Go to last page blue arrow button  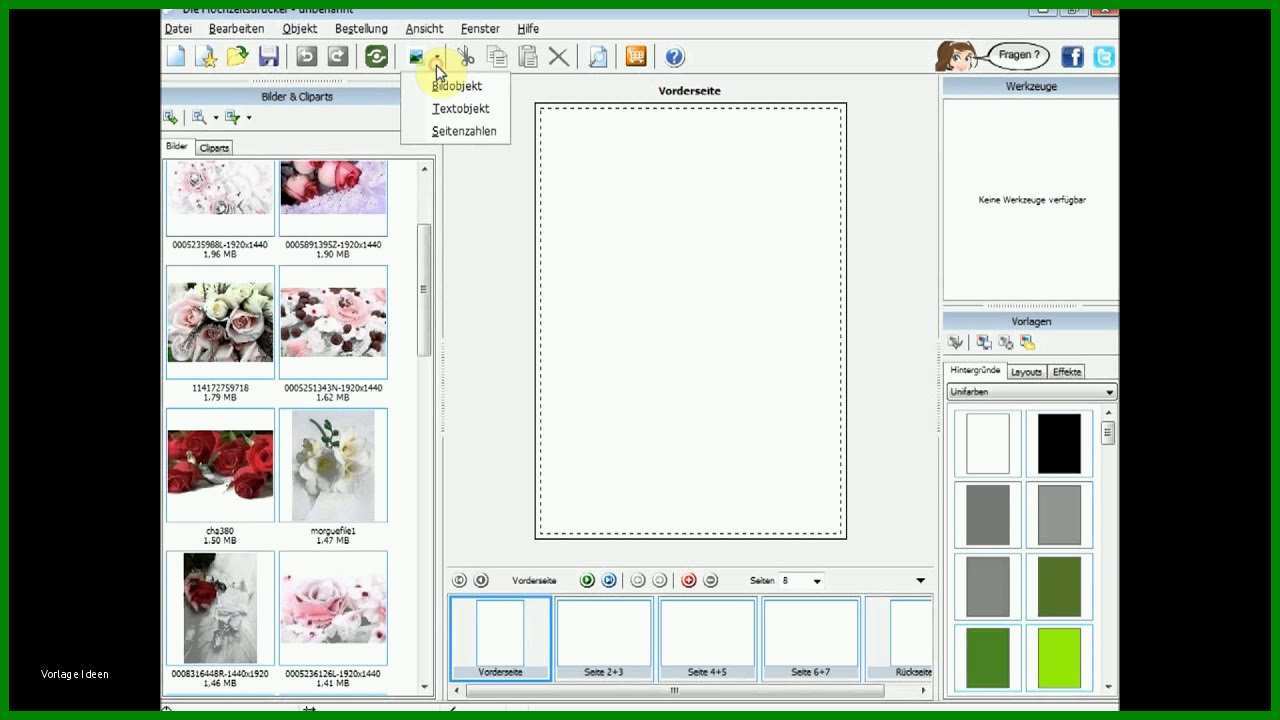[609, 580]
